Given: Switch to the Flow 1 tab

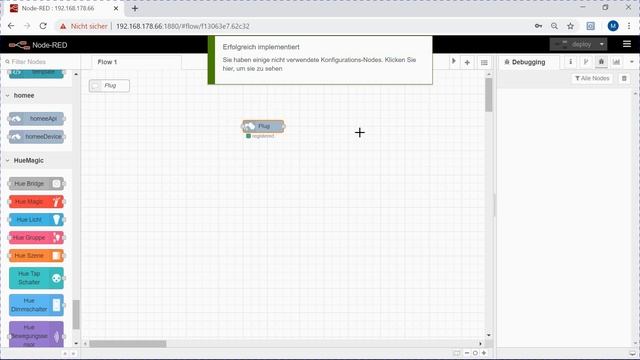Looking at the screenshot, I should tap(107, 62).
